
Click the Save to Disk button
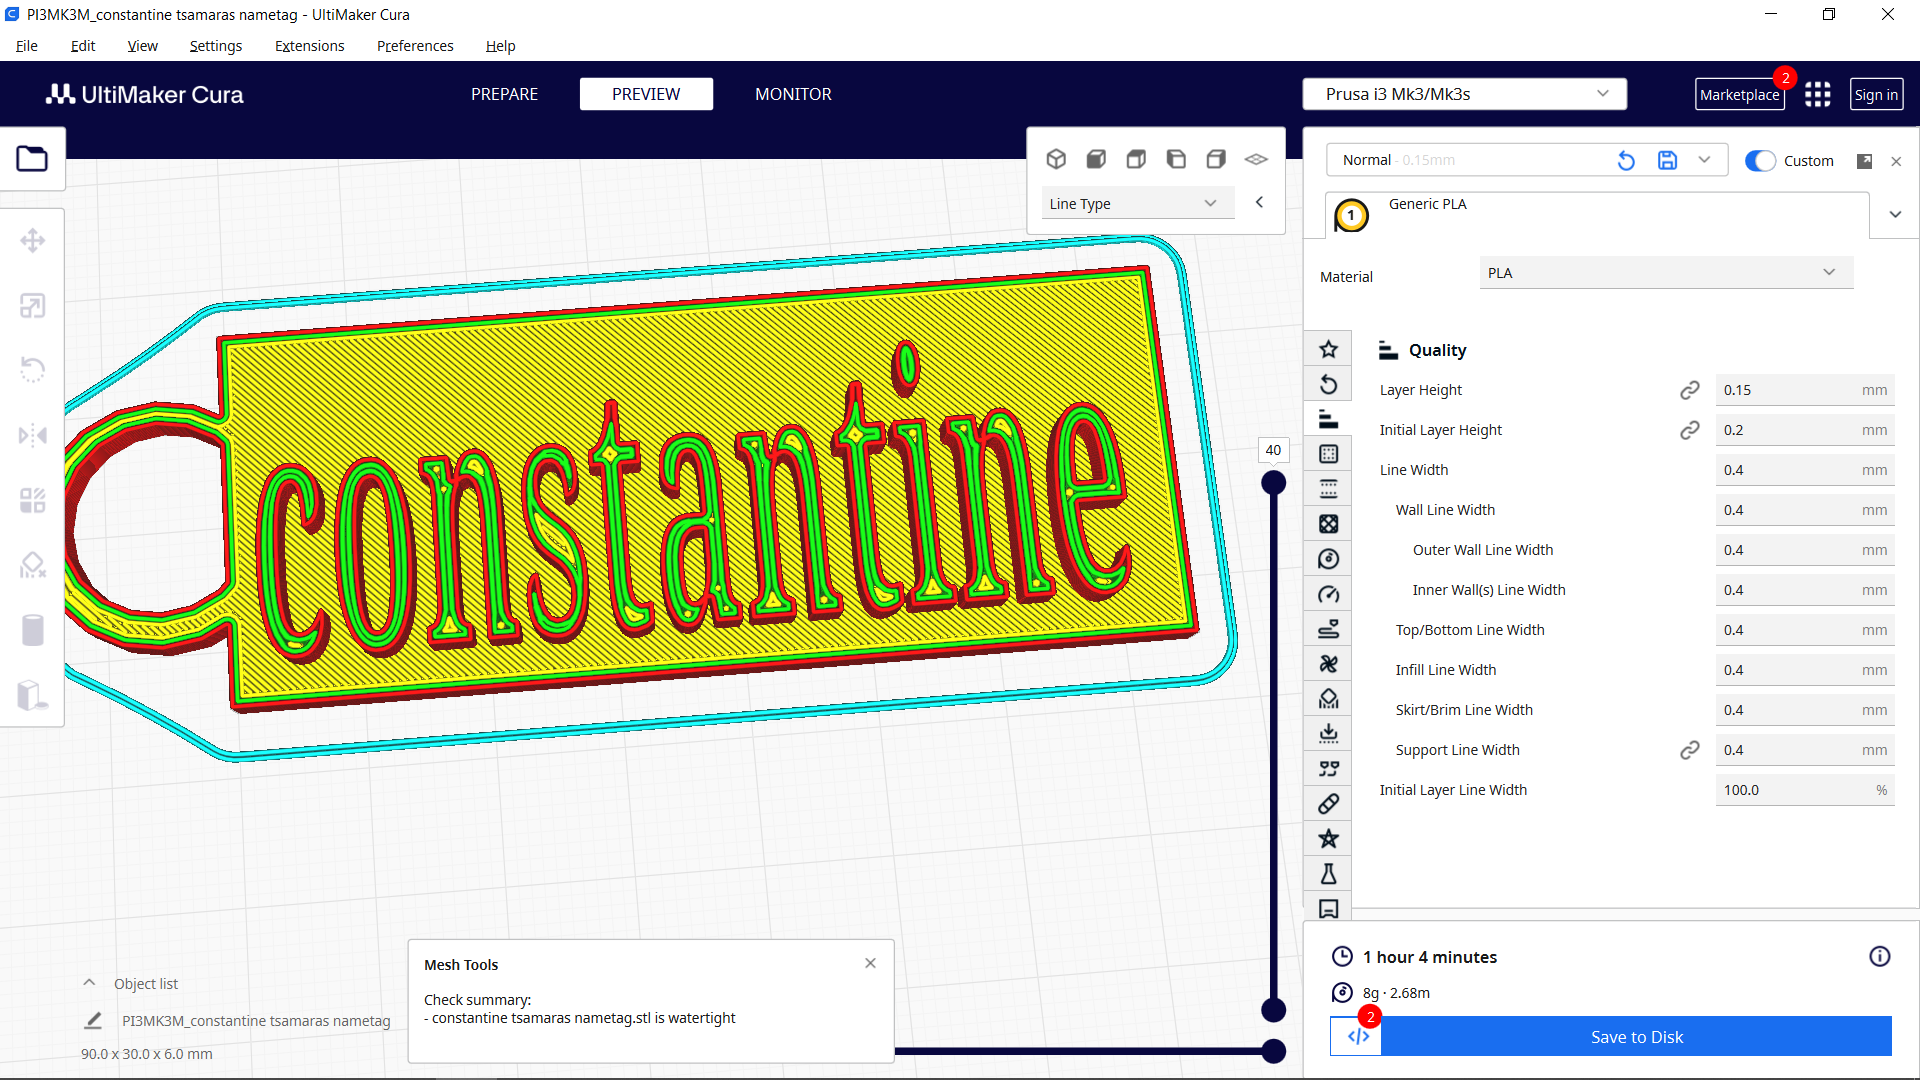point(1636,1037)
